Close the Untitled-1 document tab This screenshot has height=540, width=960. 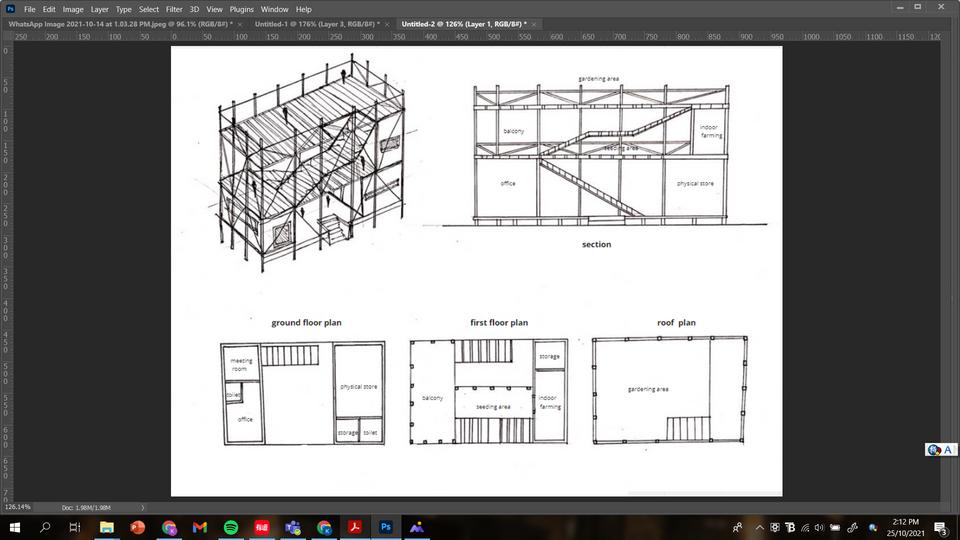pyautogui.click(x=387, y=24)
